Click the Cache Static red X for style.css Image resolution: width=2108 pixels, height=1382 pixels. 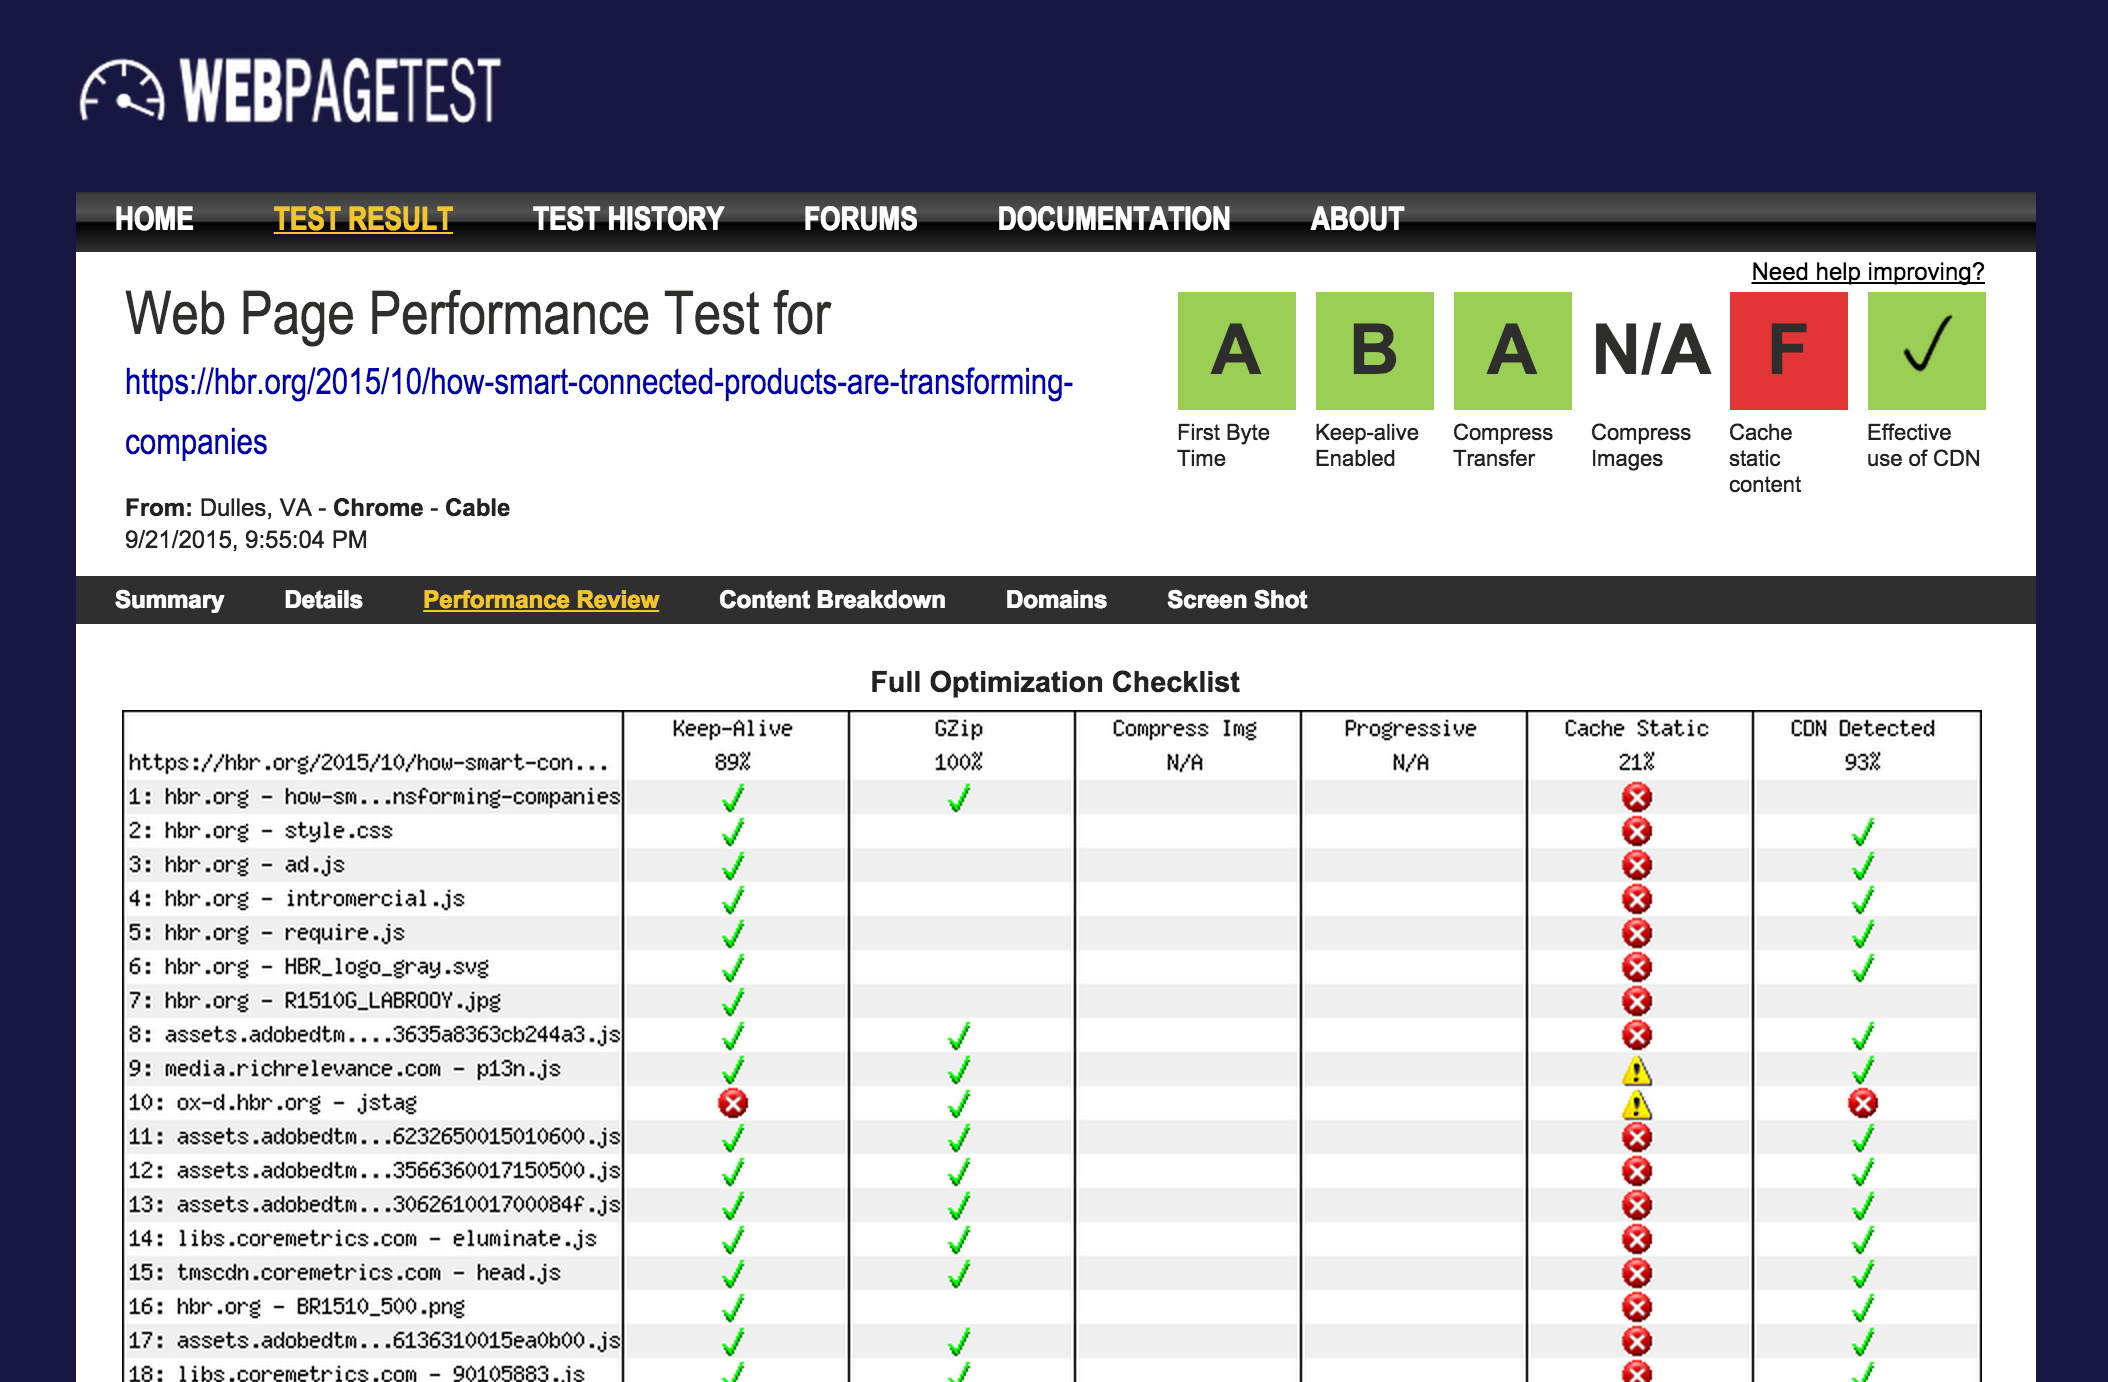(x=1636, y=831)
